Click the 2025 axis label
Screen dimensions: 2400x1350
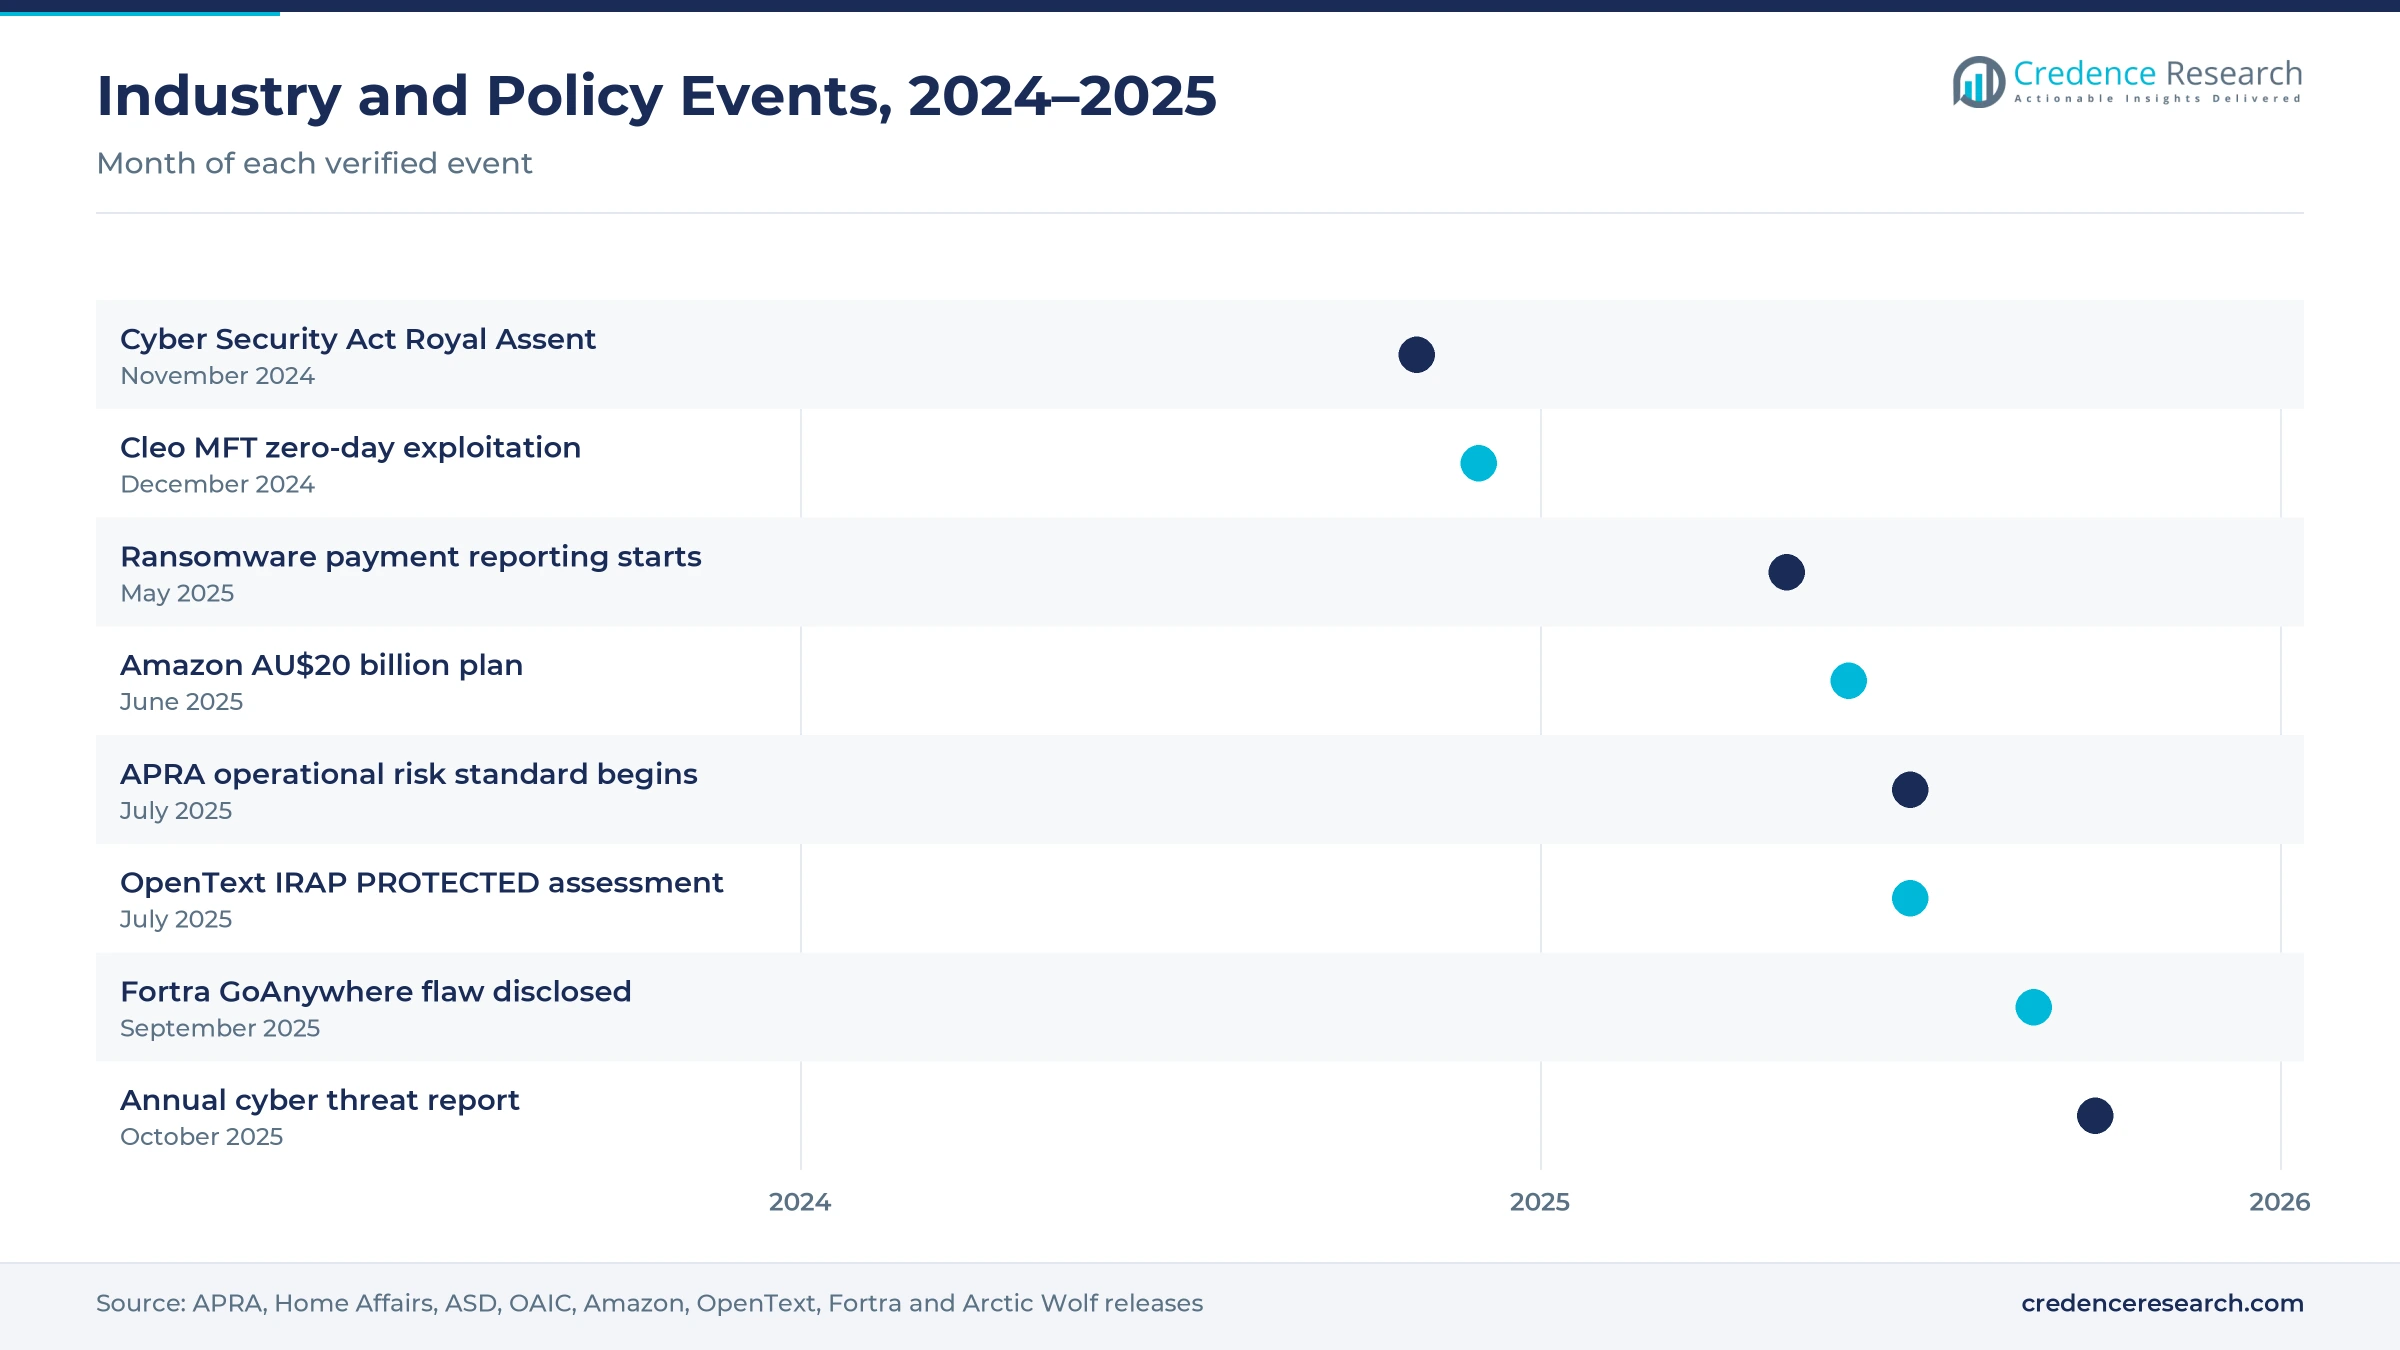1540,1202
